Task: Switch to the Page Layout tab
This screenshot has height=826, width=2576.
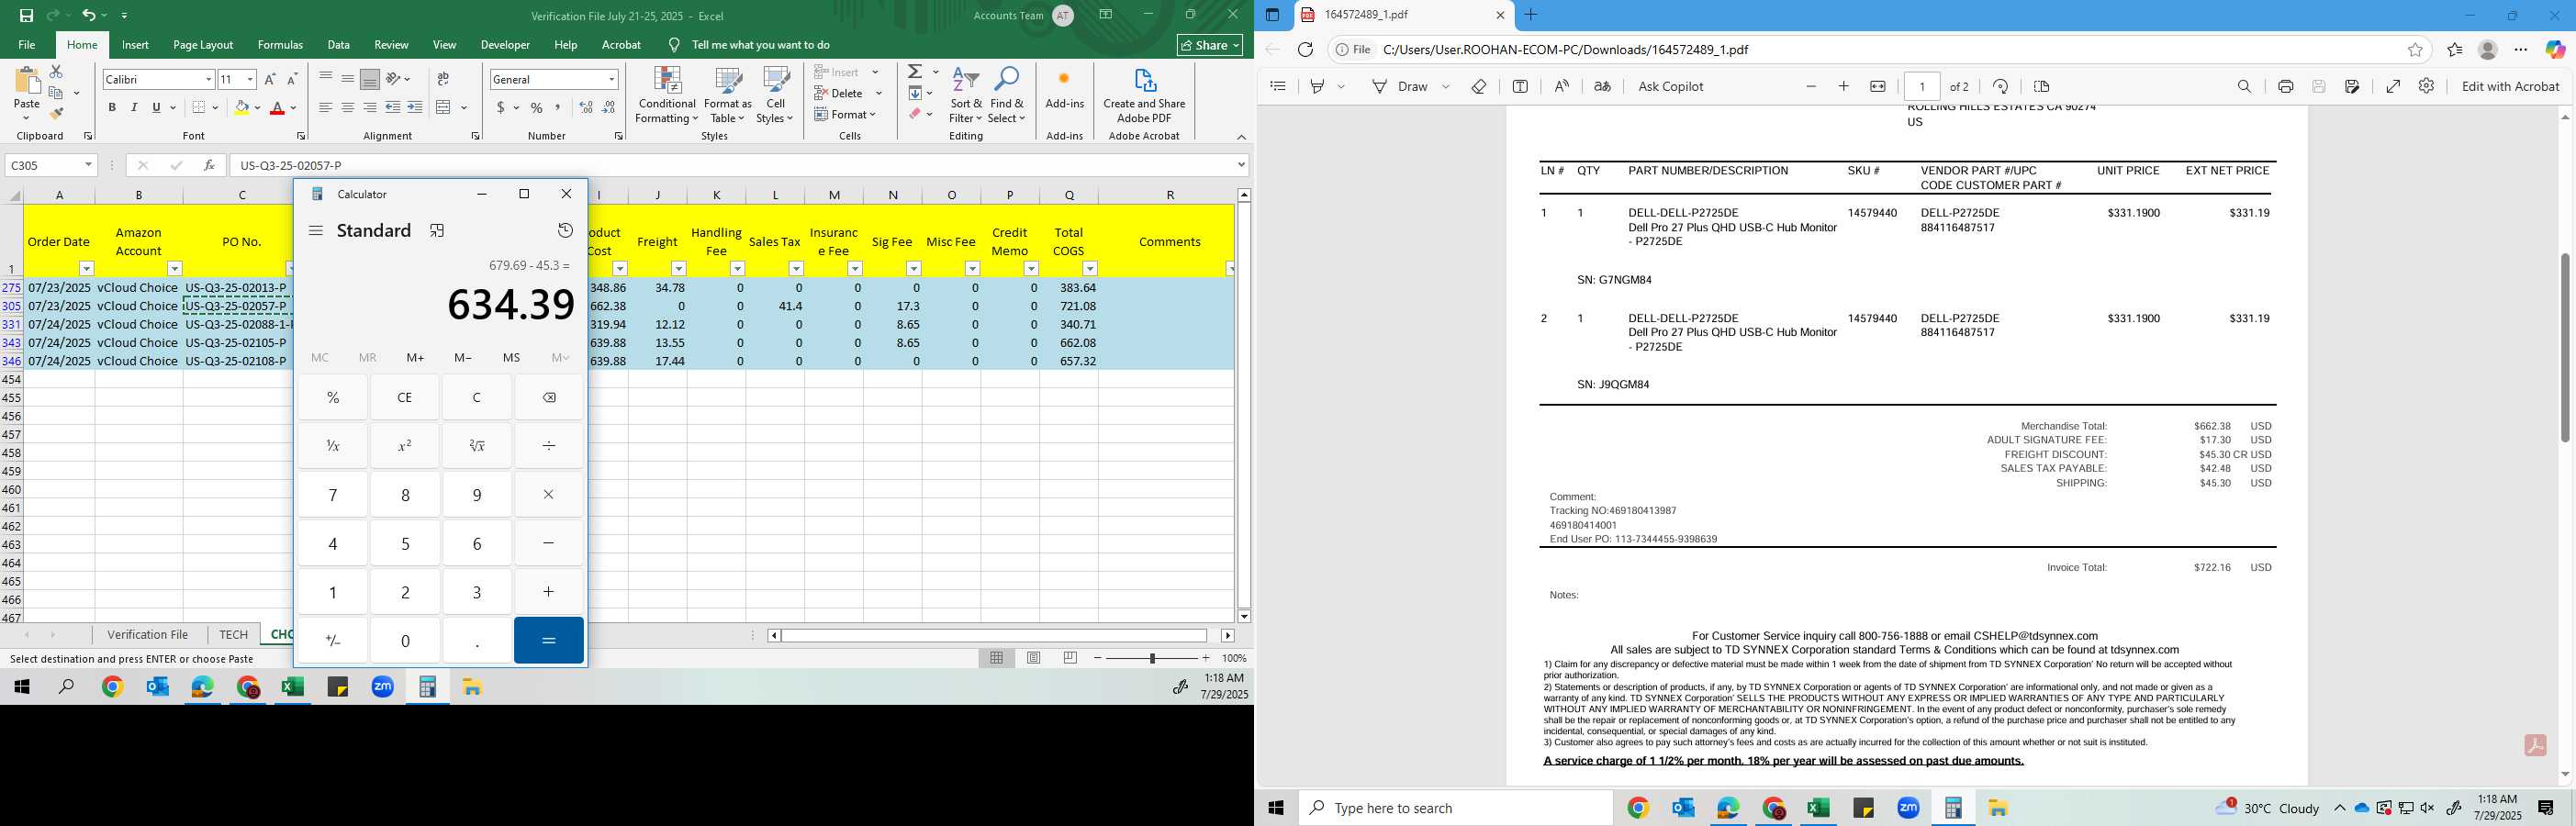Action: 203,45
